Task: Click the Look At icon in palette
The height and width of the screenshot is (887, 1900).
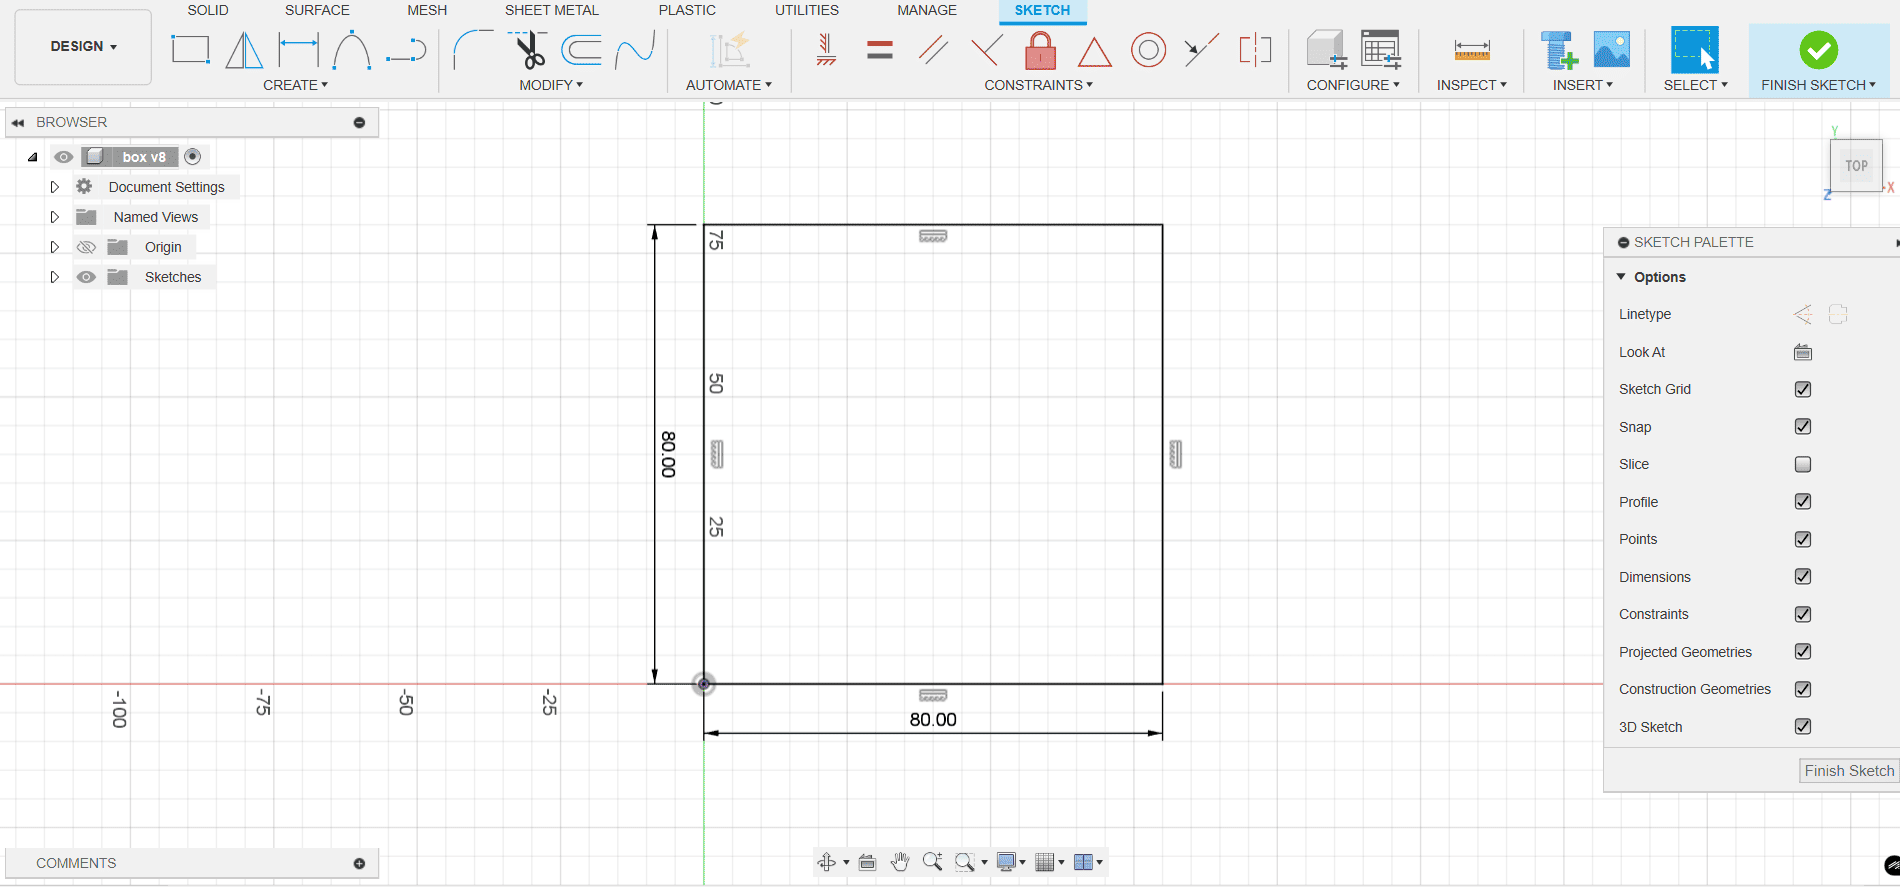Action: [1803, 352]
